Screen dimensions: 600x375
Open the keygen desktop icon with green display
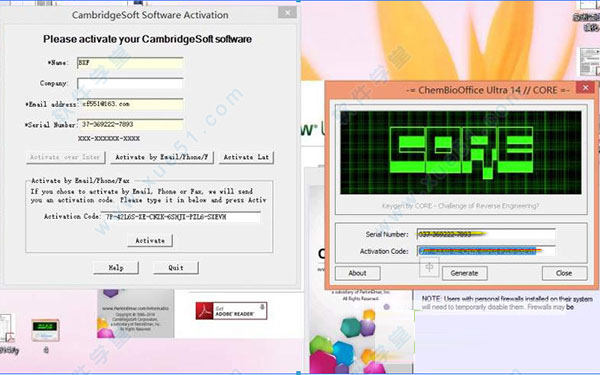click(45, 331)
